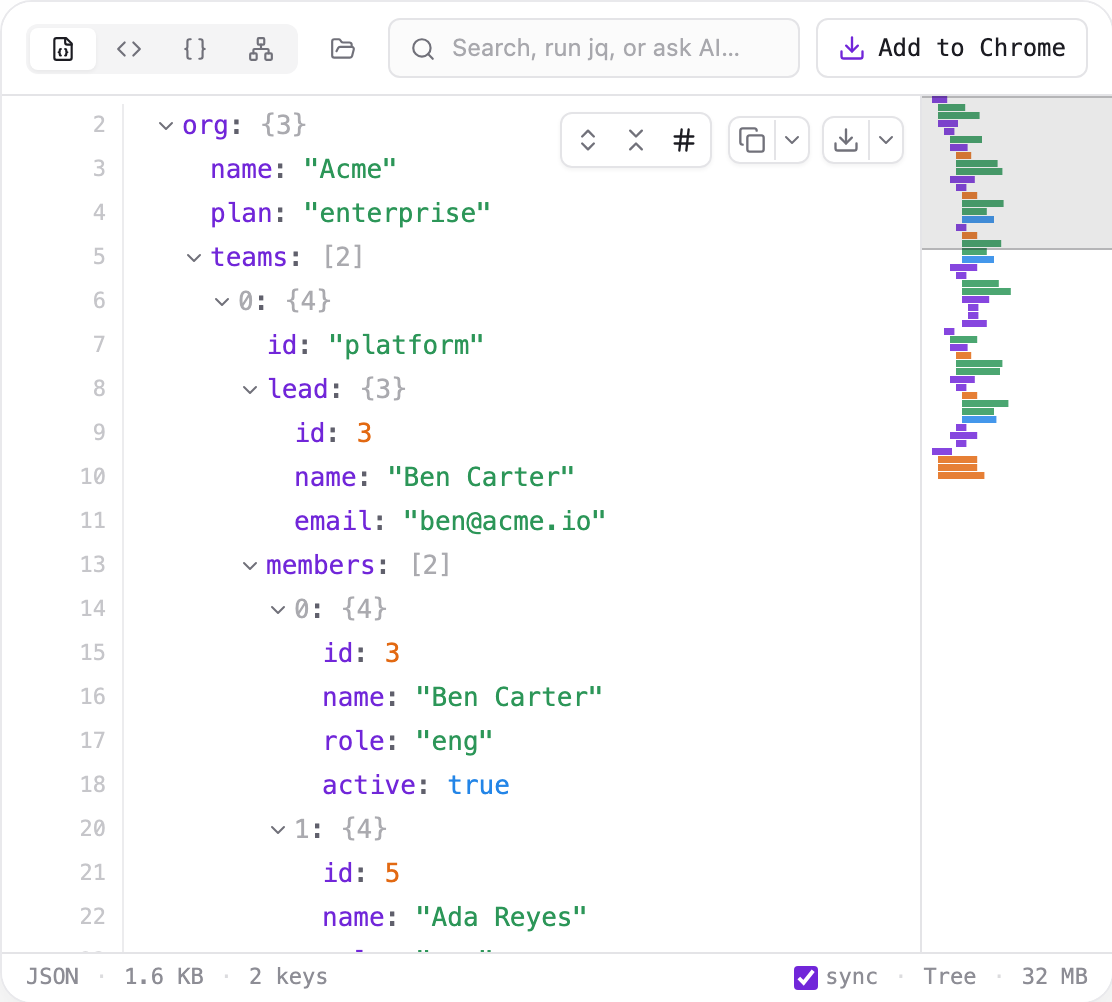
Task: Click the search magnifier icon
Action: click(x=423, y=49)
